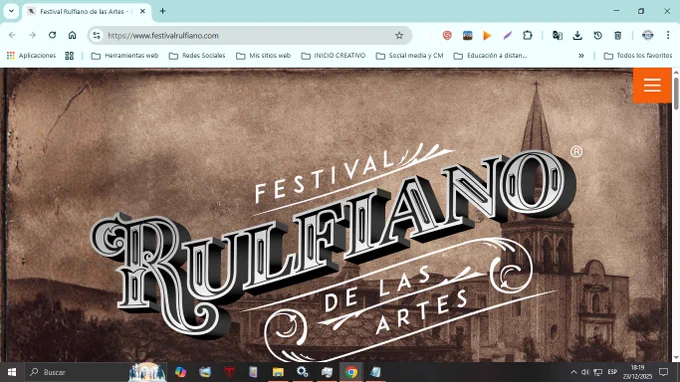
Task: Open the red T app on taskbar
Action: coord(229,372)
